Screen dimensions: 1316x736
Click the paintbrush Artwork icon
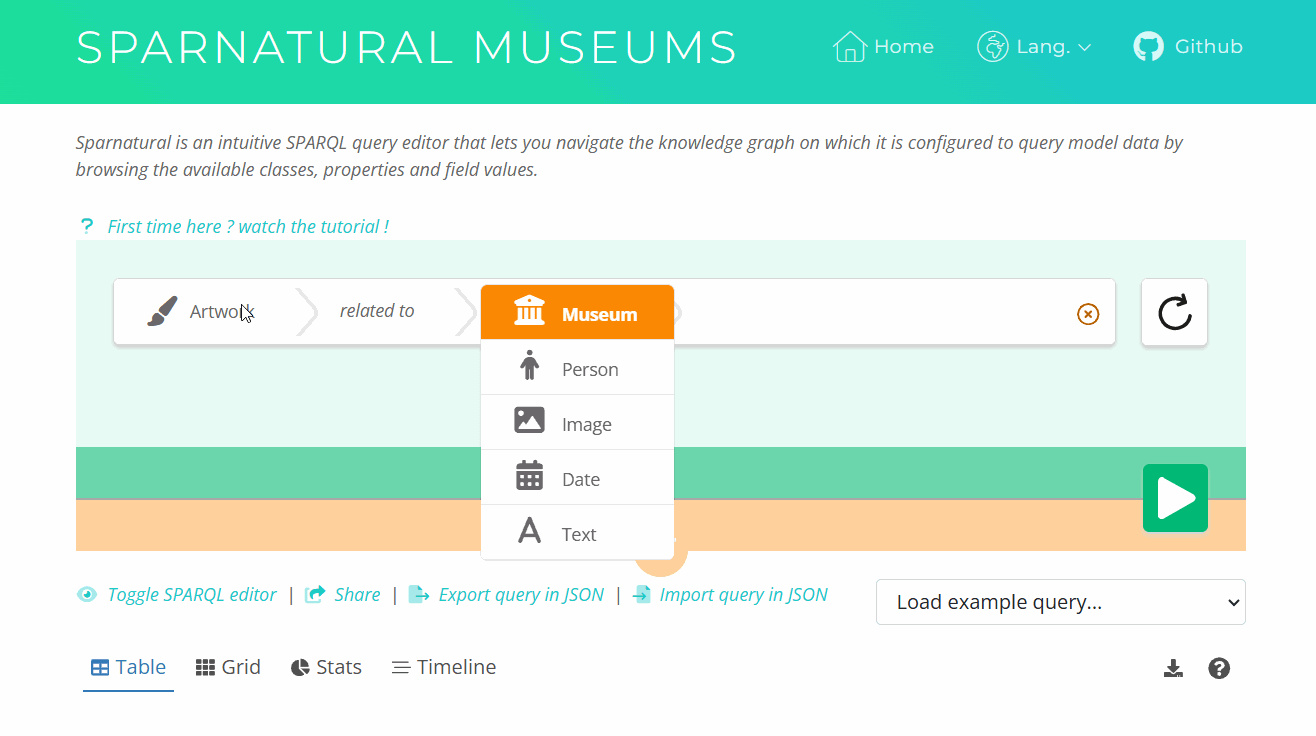162,312
